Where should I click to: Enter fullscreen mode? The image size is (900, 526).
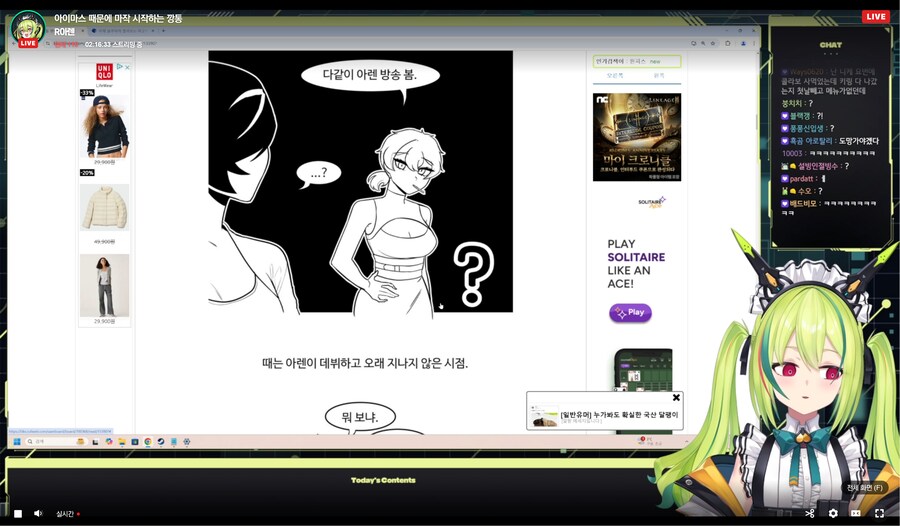coord(879,513)
